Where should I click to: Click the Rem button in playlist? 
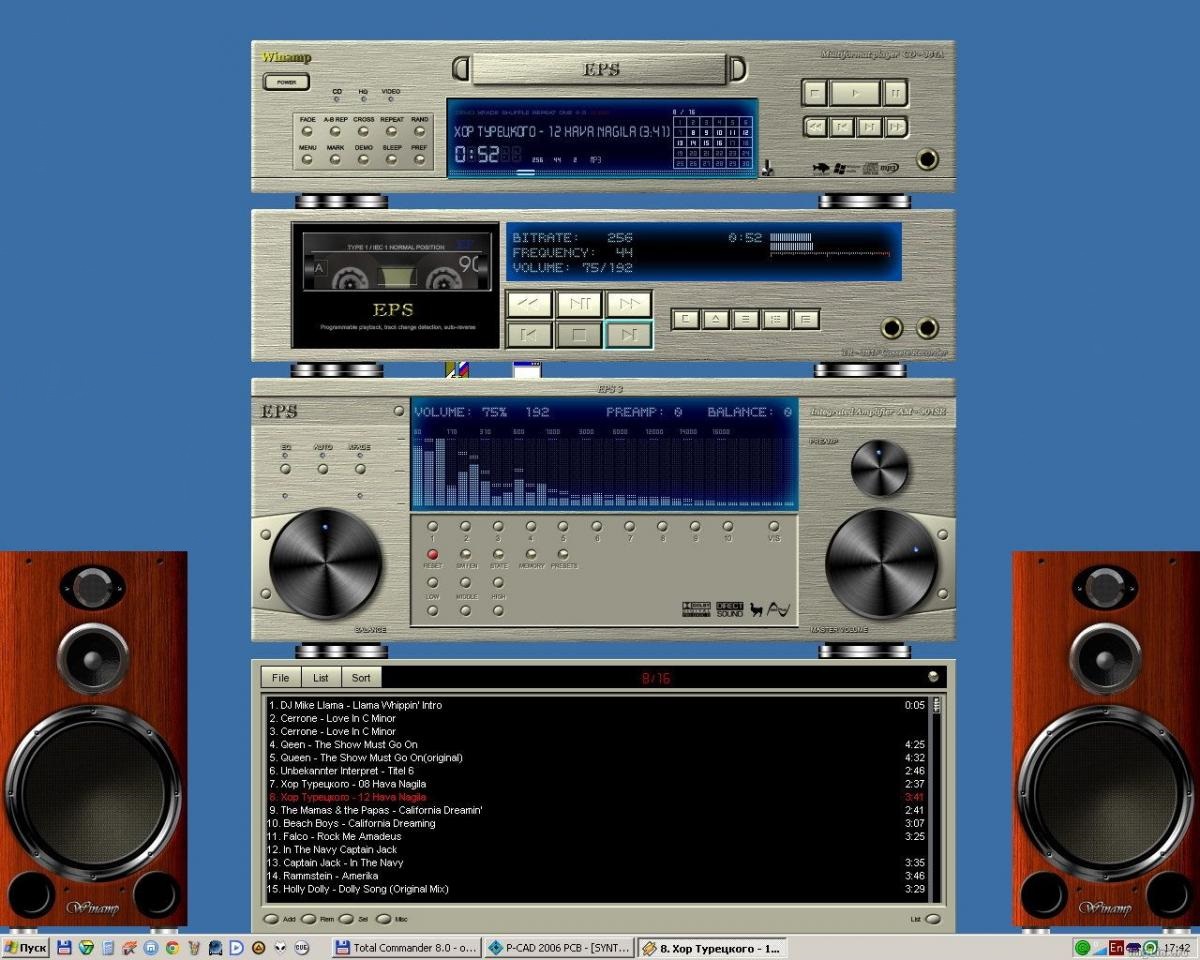308,919
